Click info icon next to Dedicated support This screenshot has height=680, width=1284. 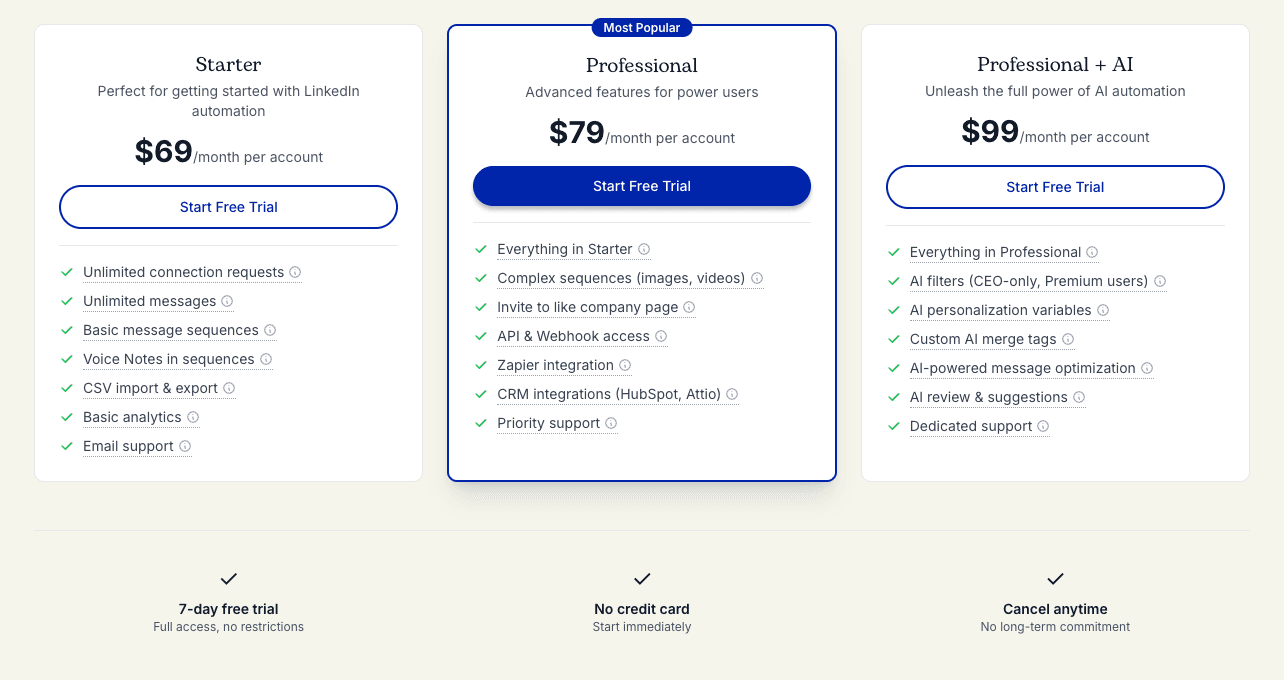(x=1043, y=426)
